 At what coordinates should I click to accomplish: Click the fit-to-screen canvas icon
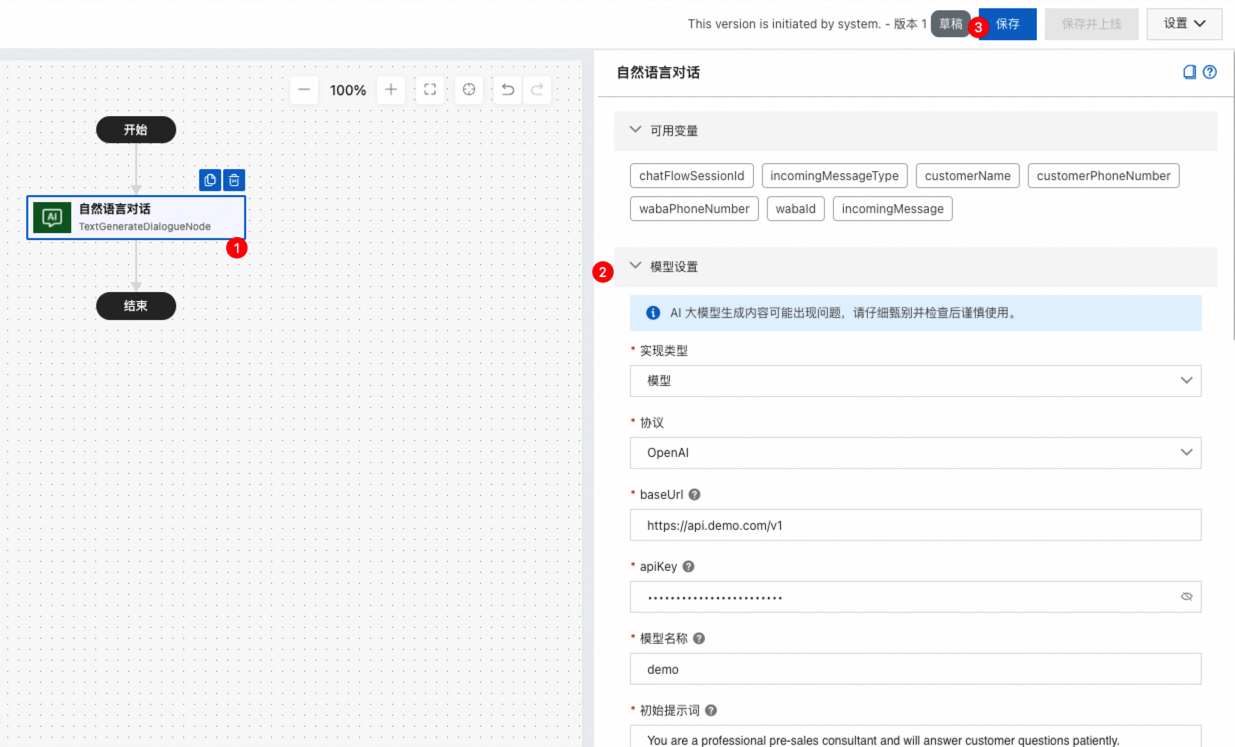click(430, 90)
